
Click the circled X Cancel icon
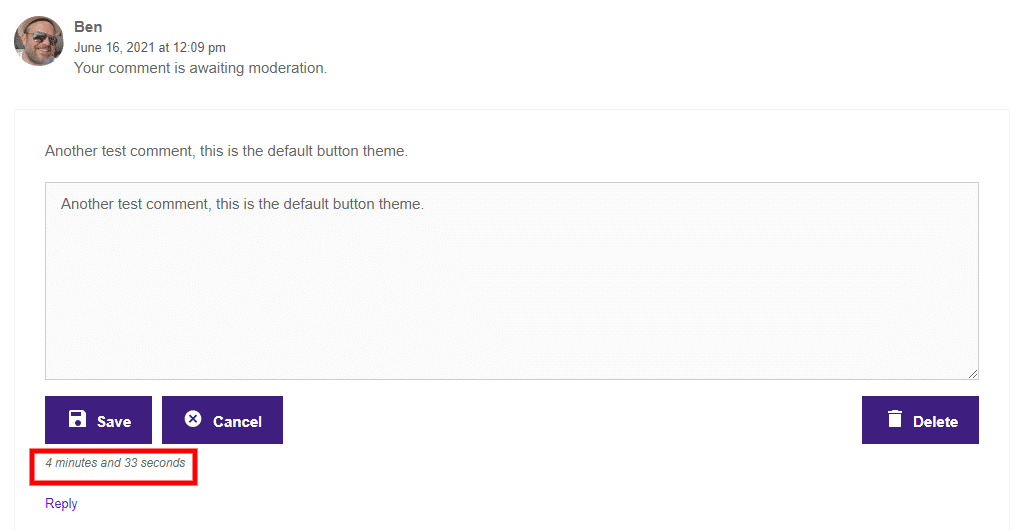pos(193,419)
